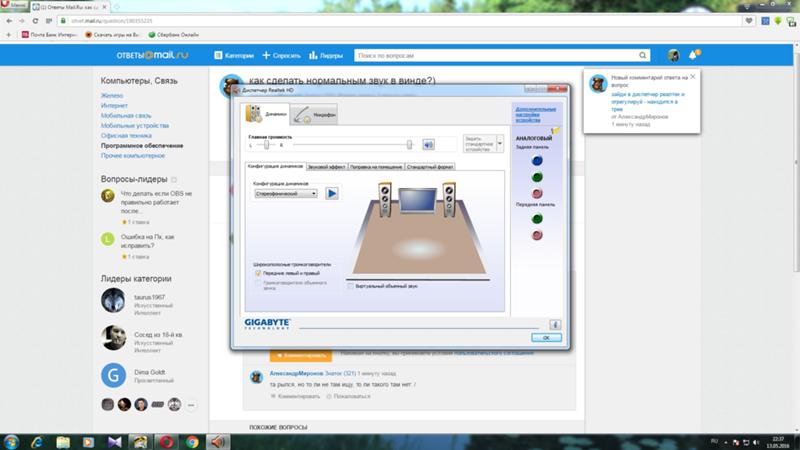This screenshot has height=450, width=800.
Task: Open the default device dropdown arrow
Action: click(x=499, y=143)
